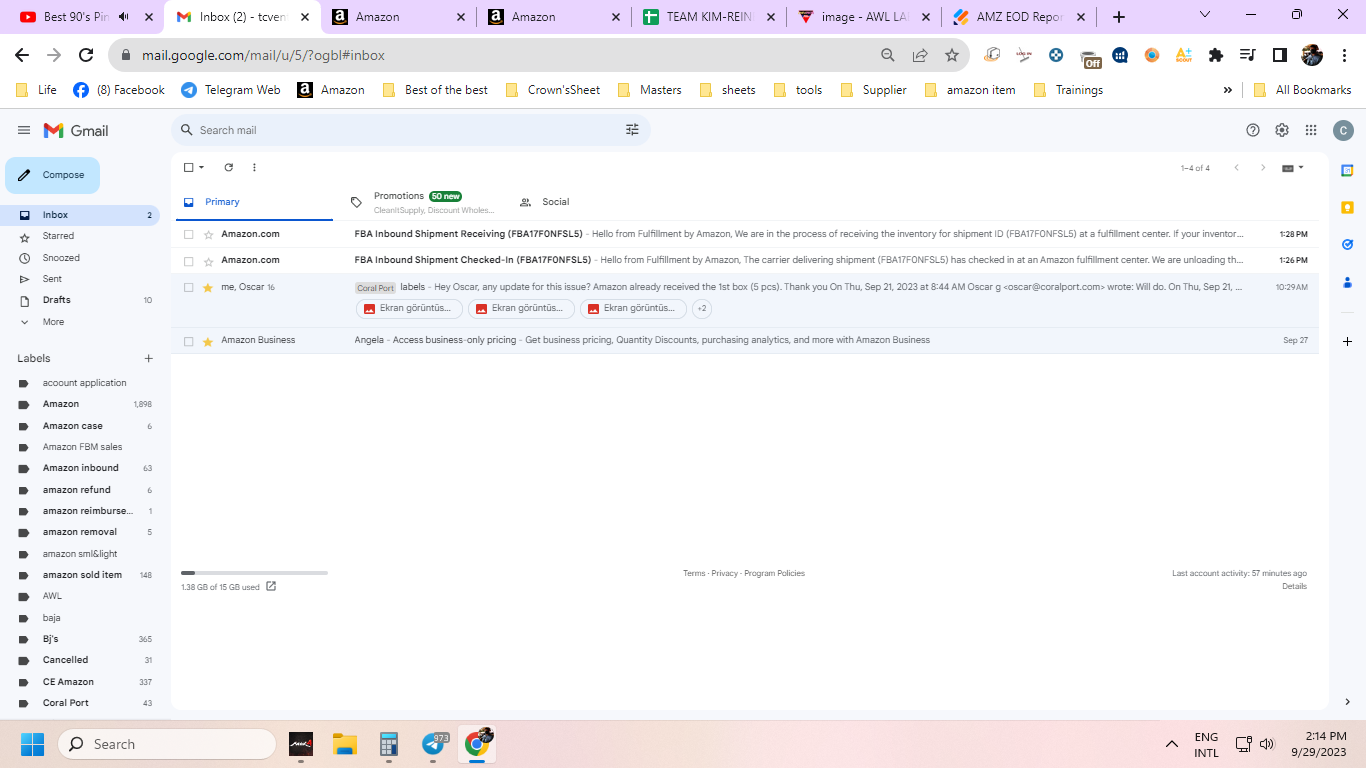Click the Google account avatar
The height and width of the screenshot is (768, 1366).
click(x=1344, y=130)
